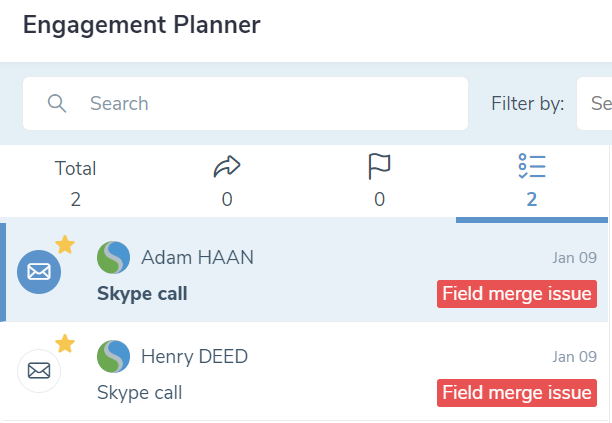Click Adam HAAN's avatar logo
612x423 pixels.
pos(114,258)
